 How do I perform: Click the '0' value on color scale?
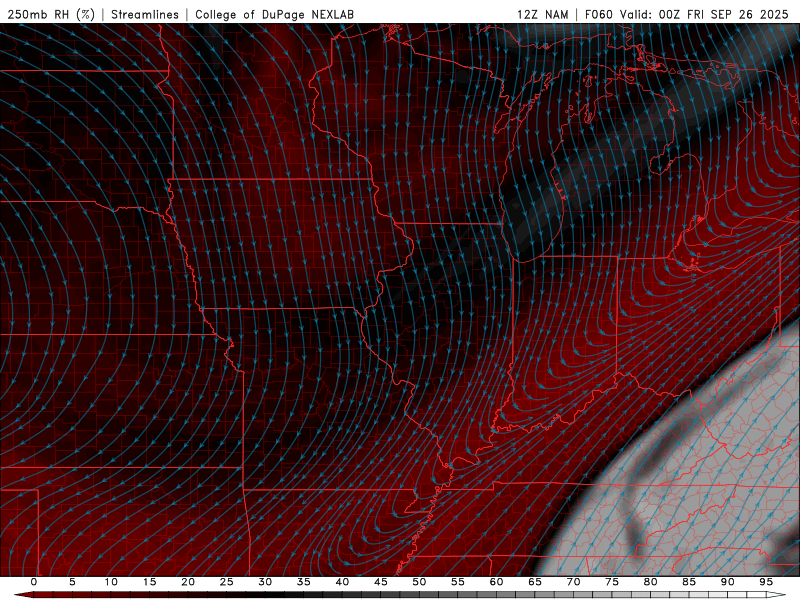pos(34,582)
